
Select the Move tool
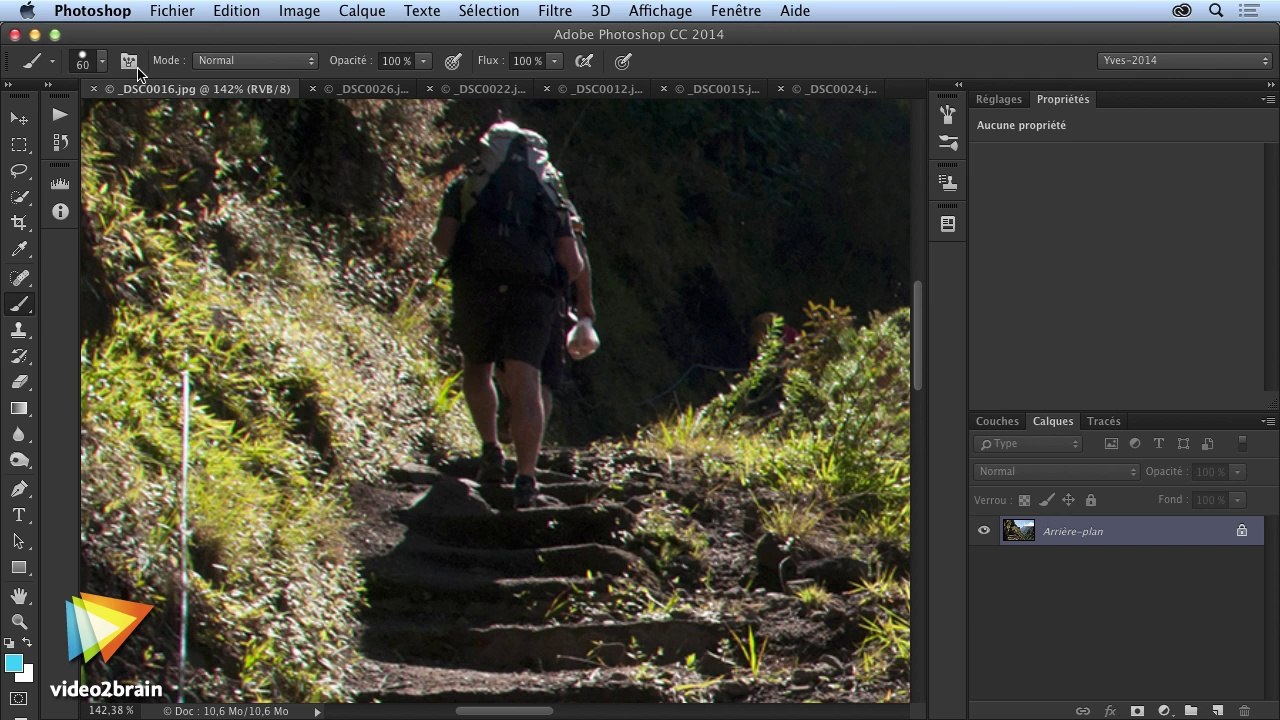19,118
